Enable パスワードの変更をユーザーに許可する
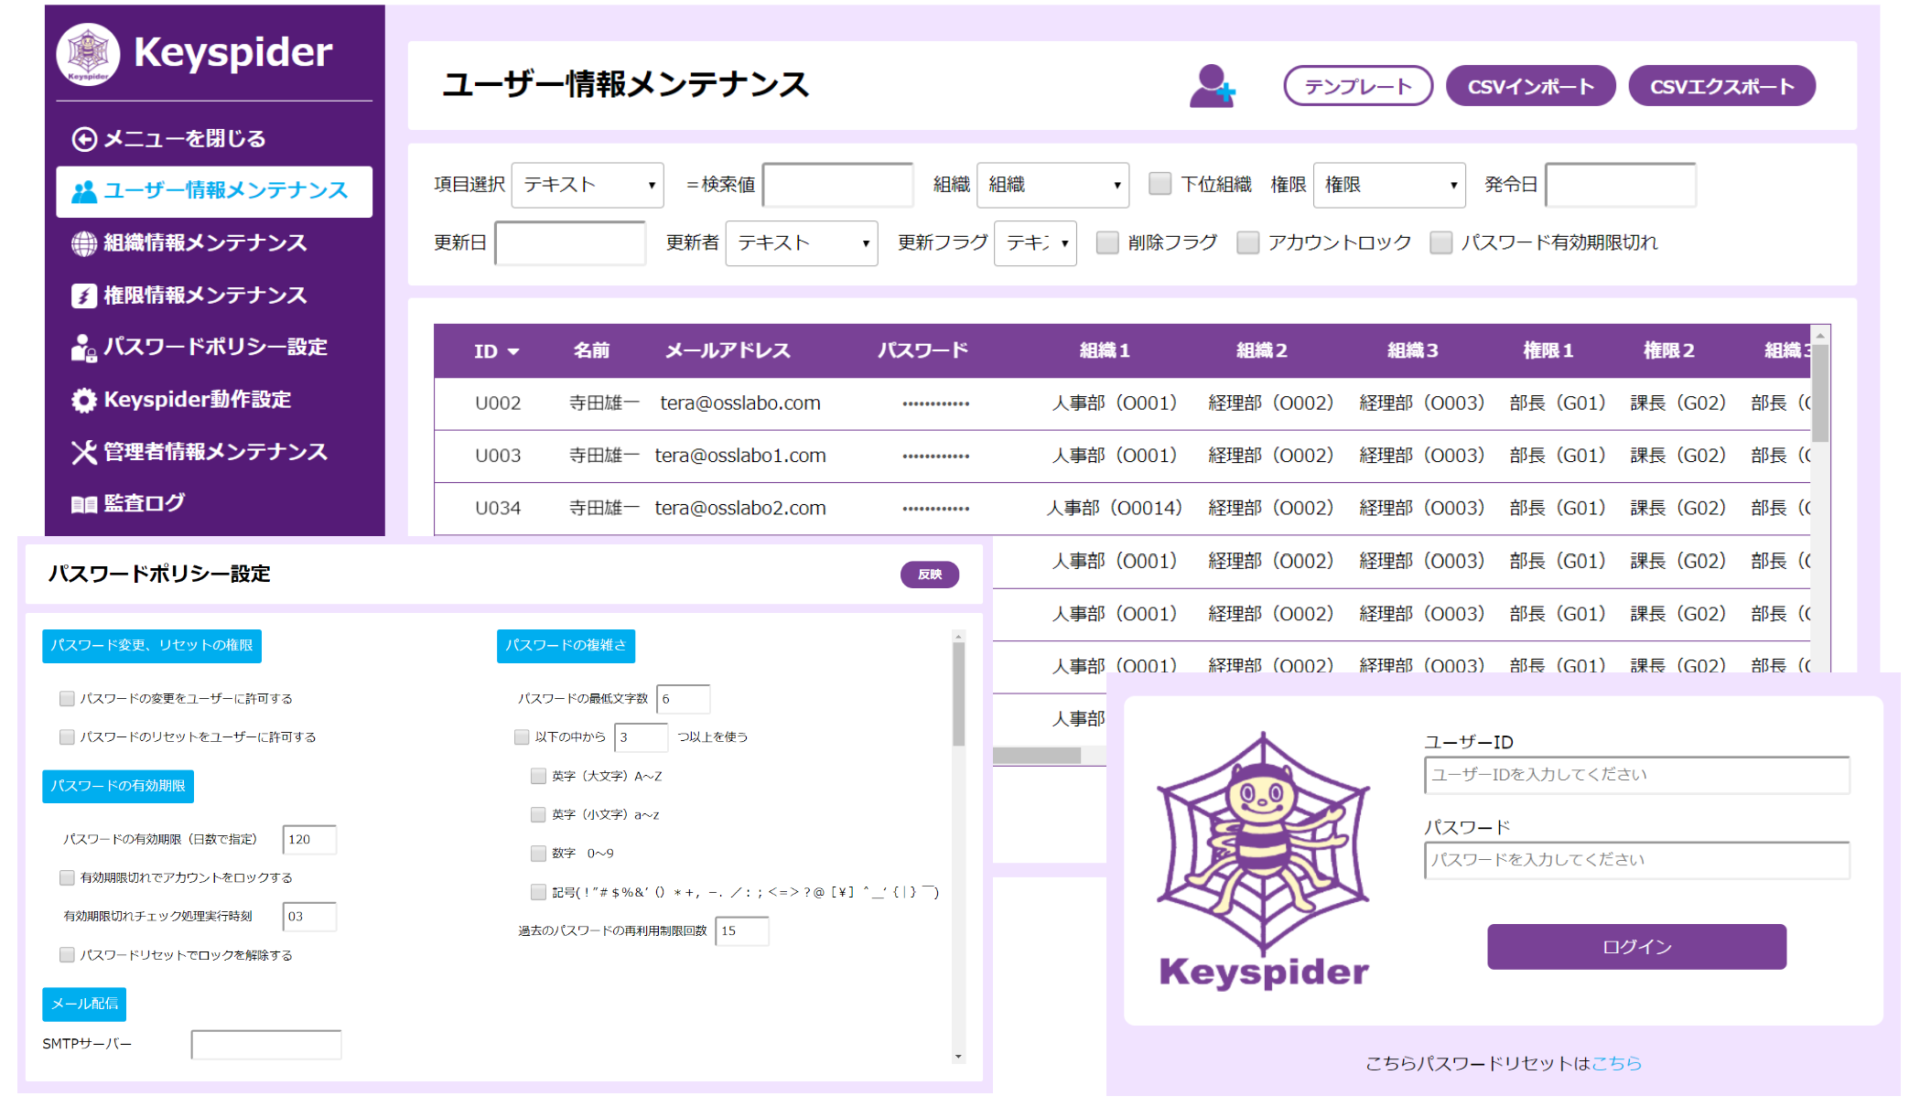 (67, 698)
